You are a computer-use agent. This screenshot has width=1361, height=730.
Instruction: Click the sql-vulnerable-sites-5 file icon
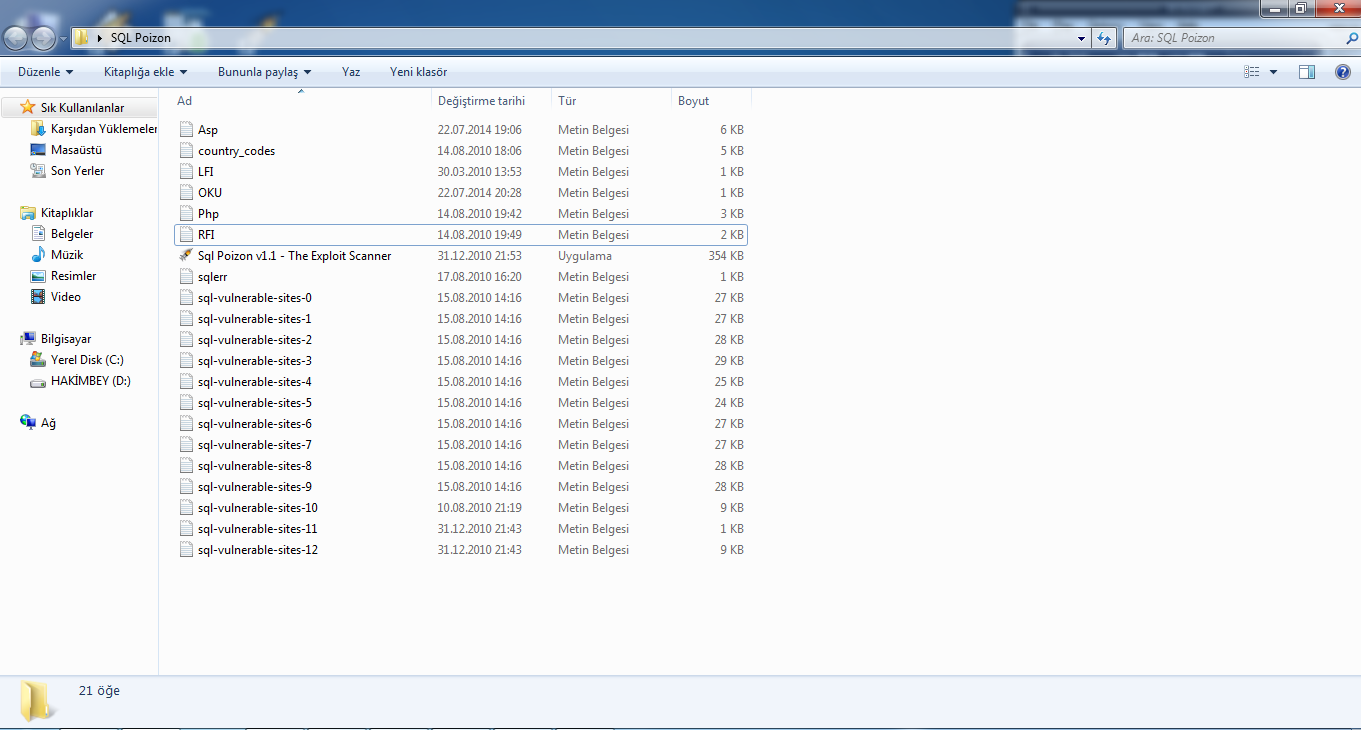[x=186, y=403]
